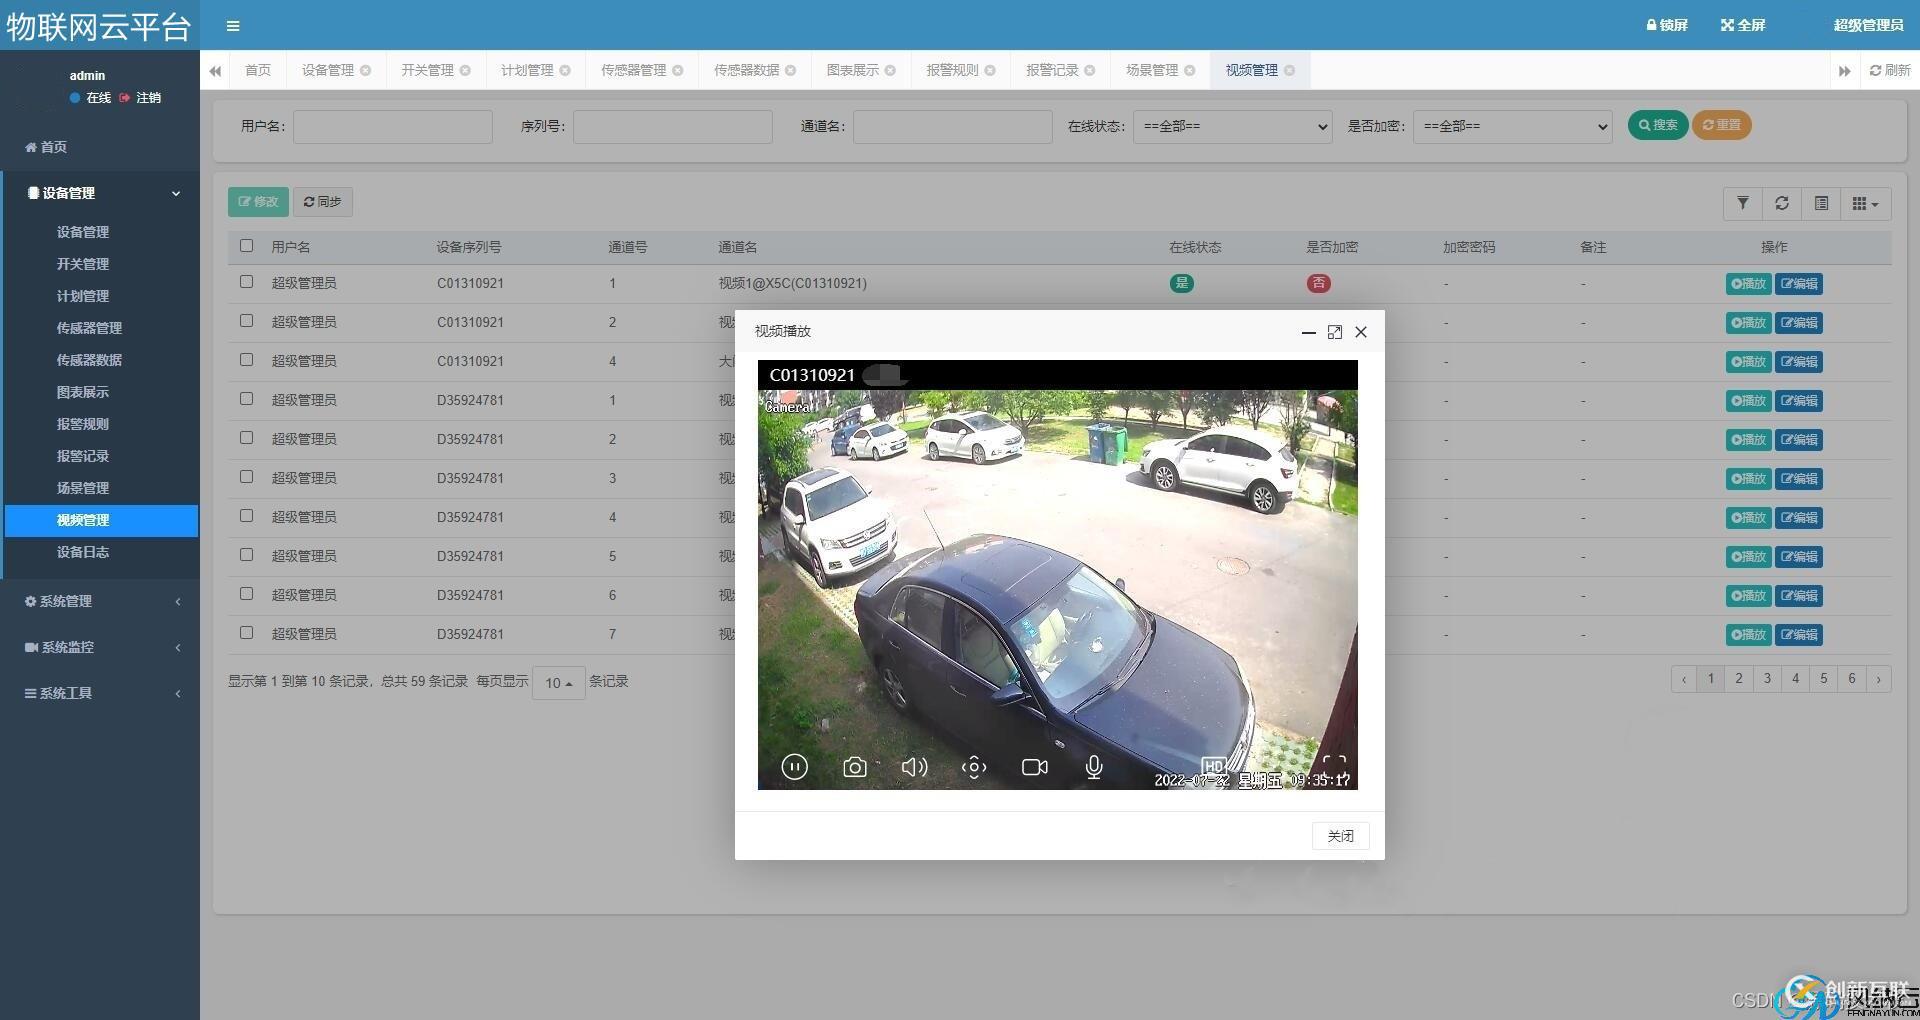Refresh the table with the circular arrows icon
The height and width of the screenshot is (1020, 1920).
(x=1782, y=203)
